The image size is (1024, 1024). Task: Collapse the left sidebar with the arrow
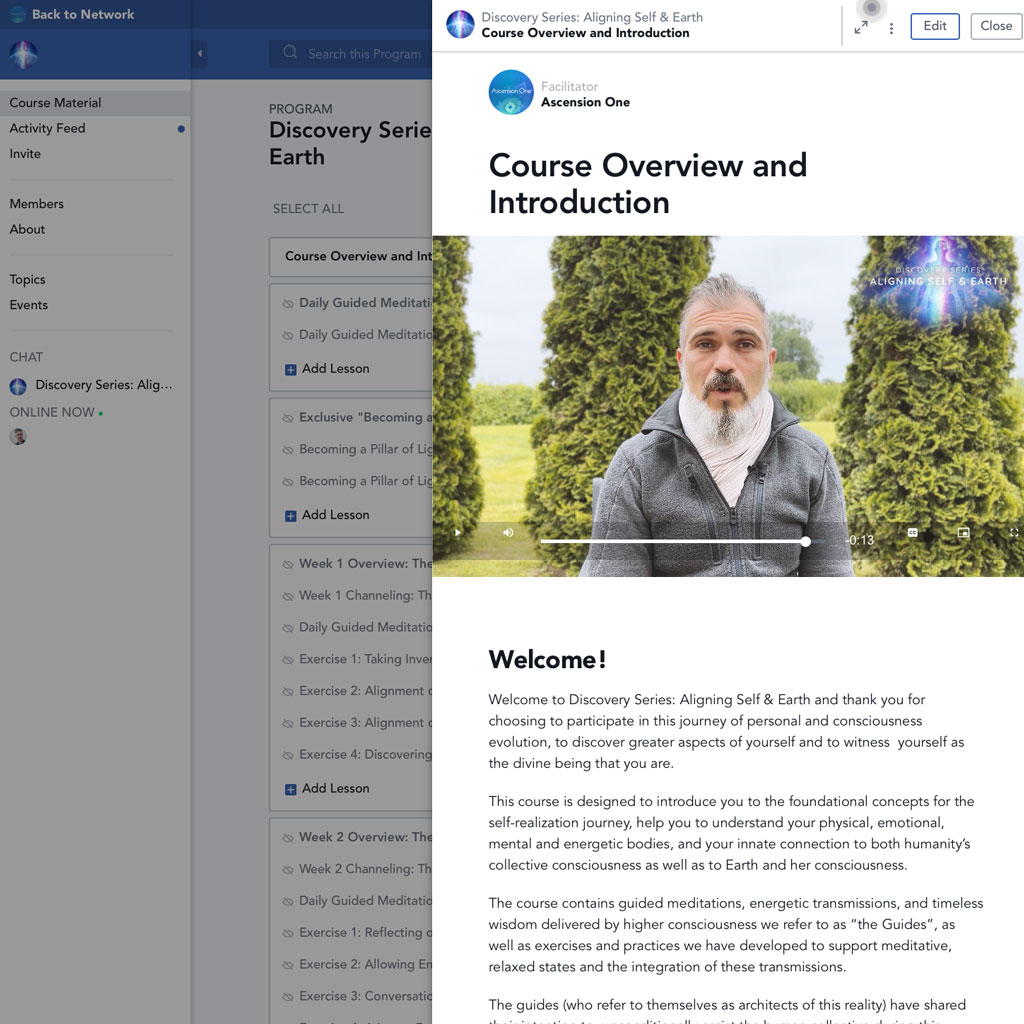pos(200,54)
